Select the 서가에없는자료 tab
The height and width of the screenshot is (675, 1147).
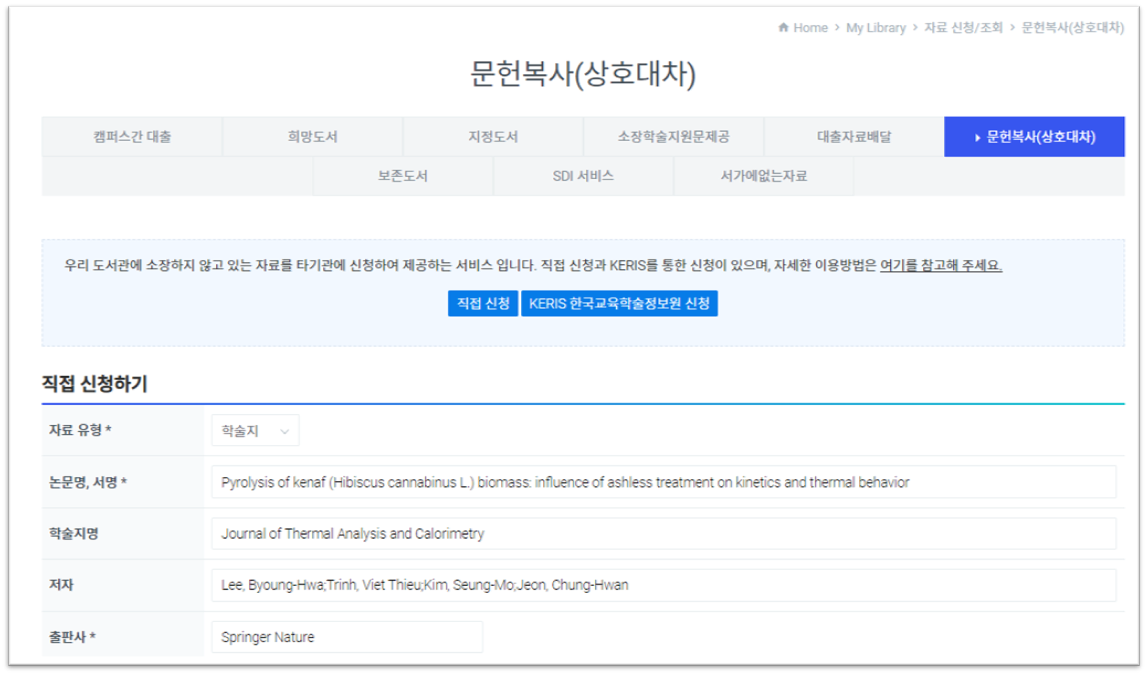pyautogui.click(x=763, y=176)
